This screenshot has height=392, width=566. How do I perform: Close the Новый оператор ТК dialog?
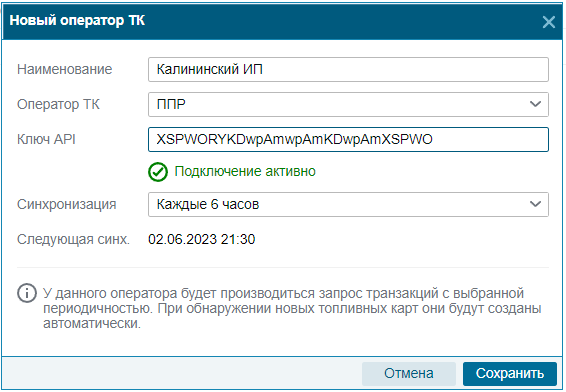(x=548, y=22)
